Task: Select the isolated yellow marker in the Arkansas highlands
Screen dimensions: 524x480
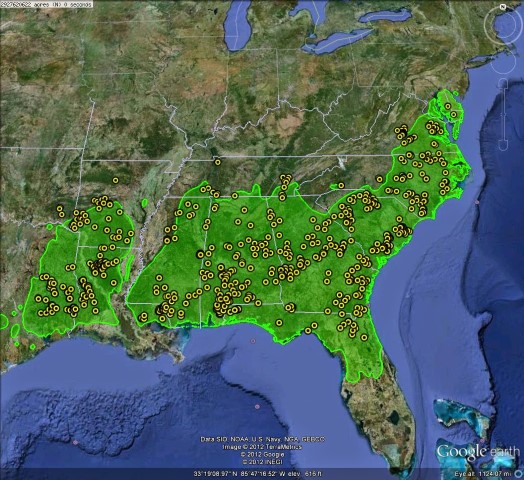Action: [x=115, y=180]
